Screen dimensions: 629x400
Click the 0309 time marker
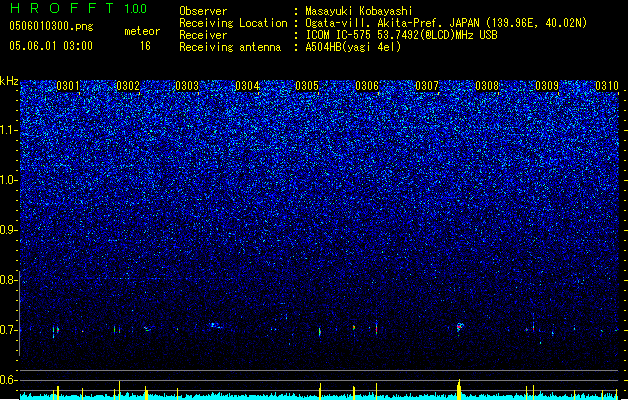tap(547, 86)
